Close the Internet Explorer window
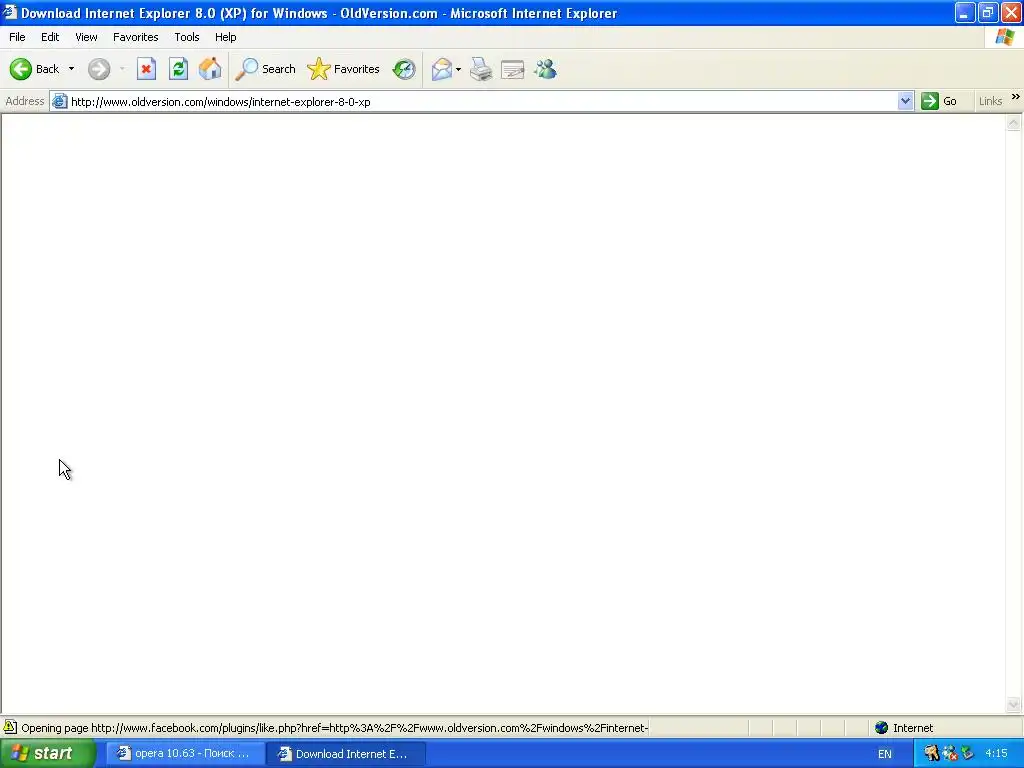 pos(1012,12)
